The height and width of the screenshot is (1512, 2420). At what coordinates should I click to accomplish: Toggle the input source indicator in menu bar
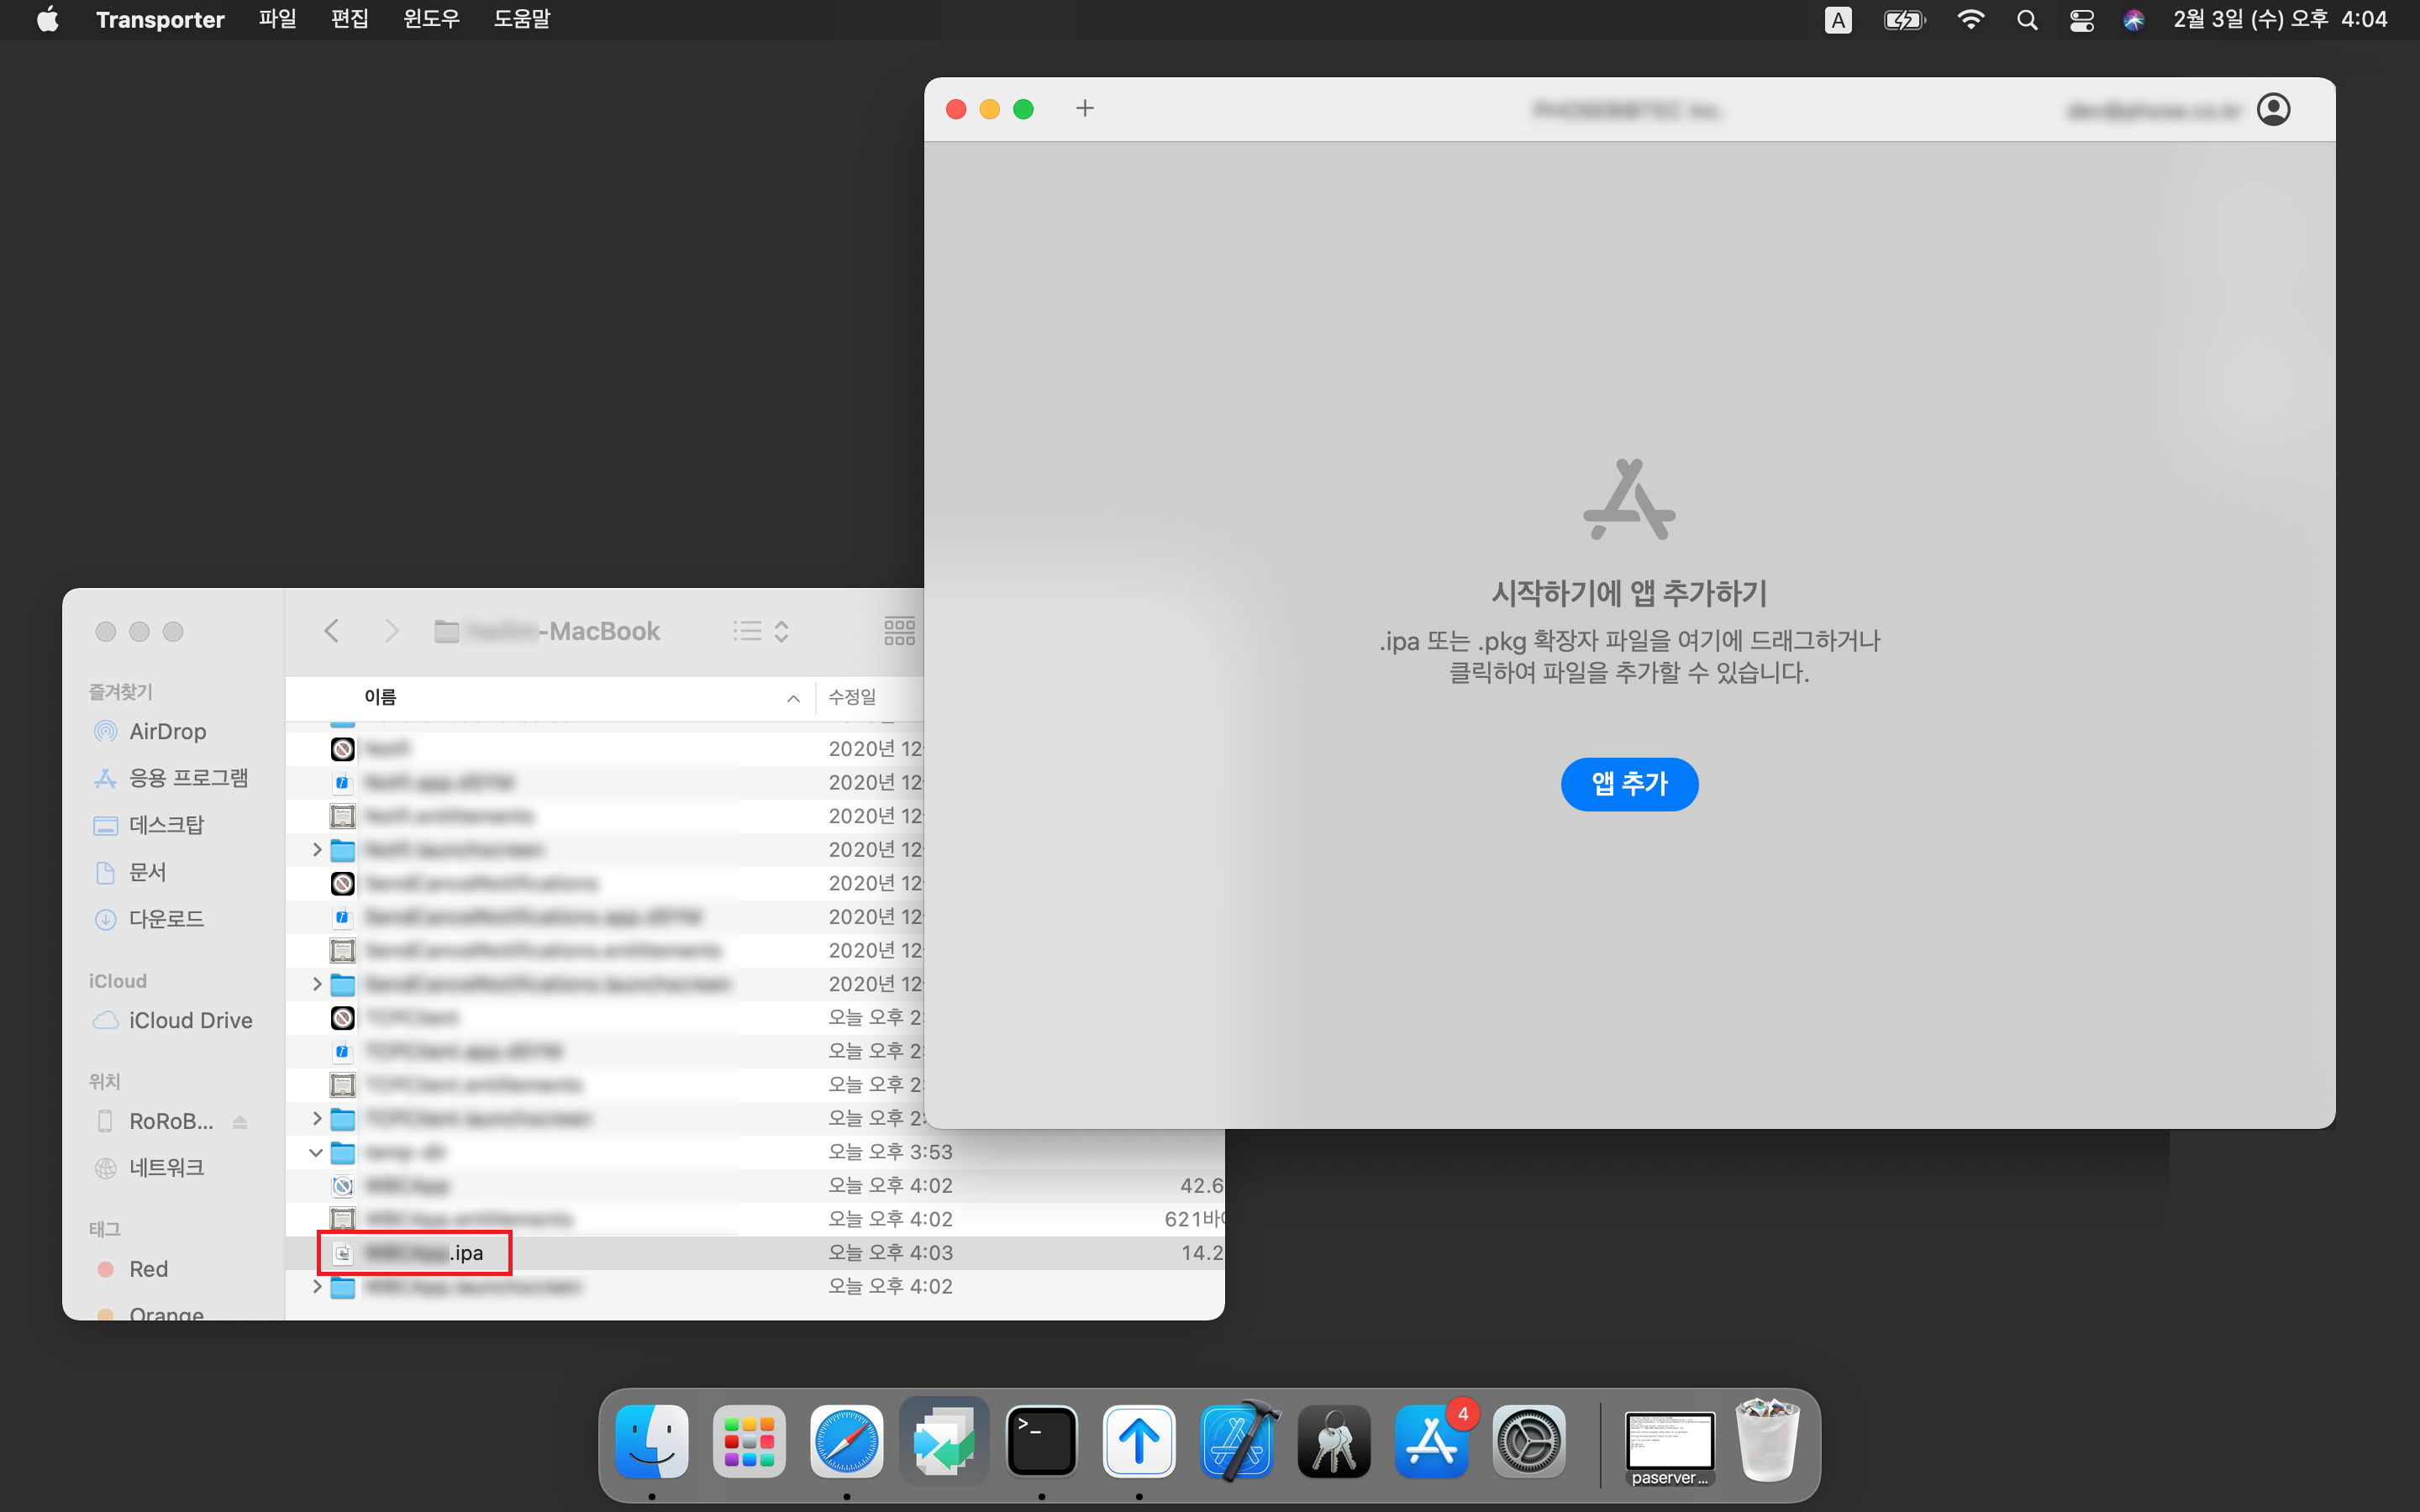click(x=1837, y=20)
